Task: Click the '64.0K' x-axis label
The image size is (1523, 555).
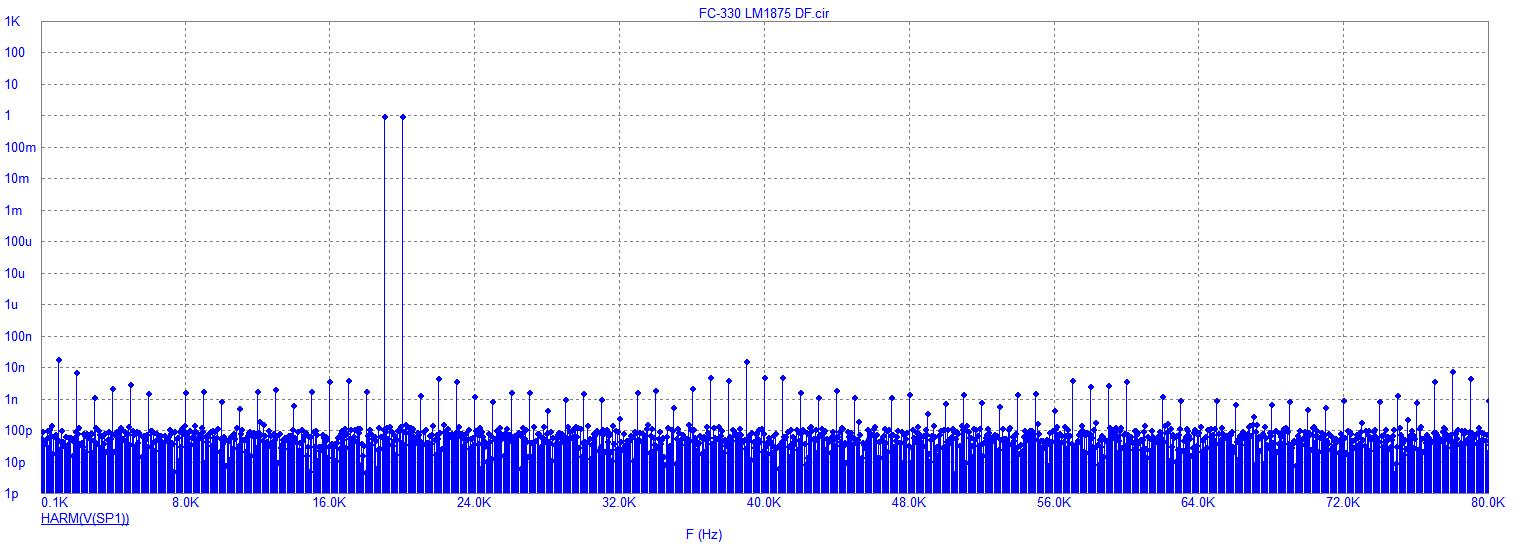Action: [x=1198, y=503]
